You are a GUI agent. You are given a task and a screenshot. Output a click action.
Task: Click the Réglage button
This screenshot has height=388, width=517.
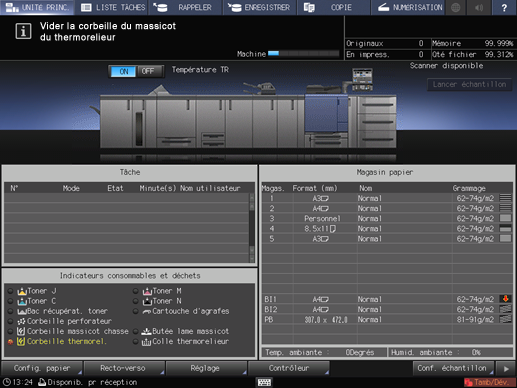pyautogui.click(x=205, y=368)
